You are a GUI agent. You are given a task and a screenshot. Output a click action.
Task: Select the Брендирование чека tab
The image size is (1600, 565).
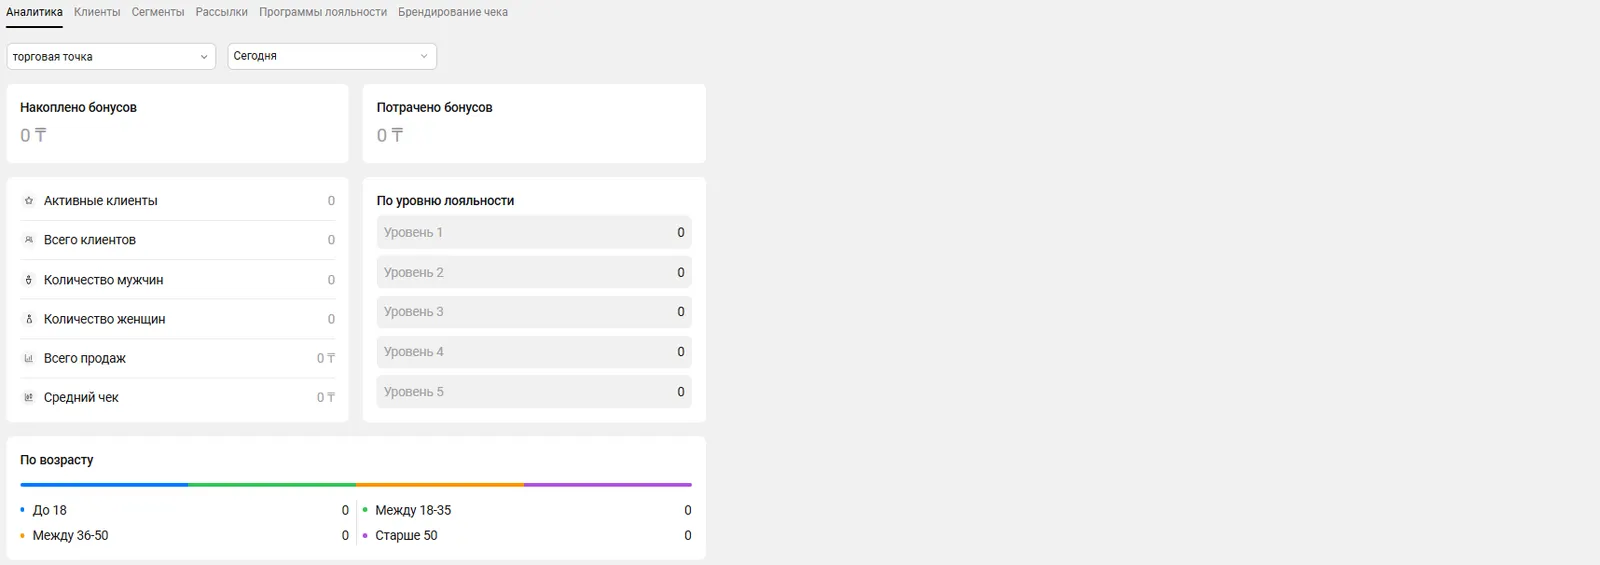tap(453, 12)
